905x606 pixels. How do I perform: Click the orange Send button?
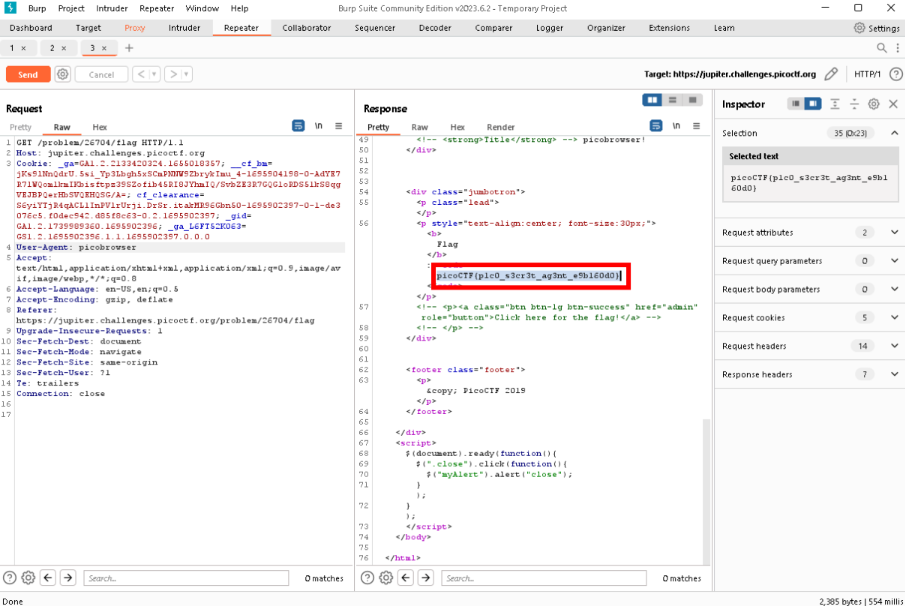[28, 74]
